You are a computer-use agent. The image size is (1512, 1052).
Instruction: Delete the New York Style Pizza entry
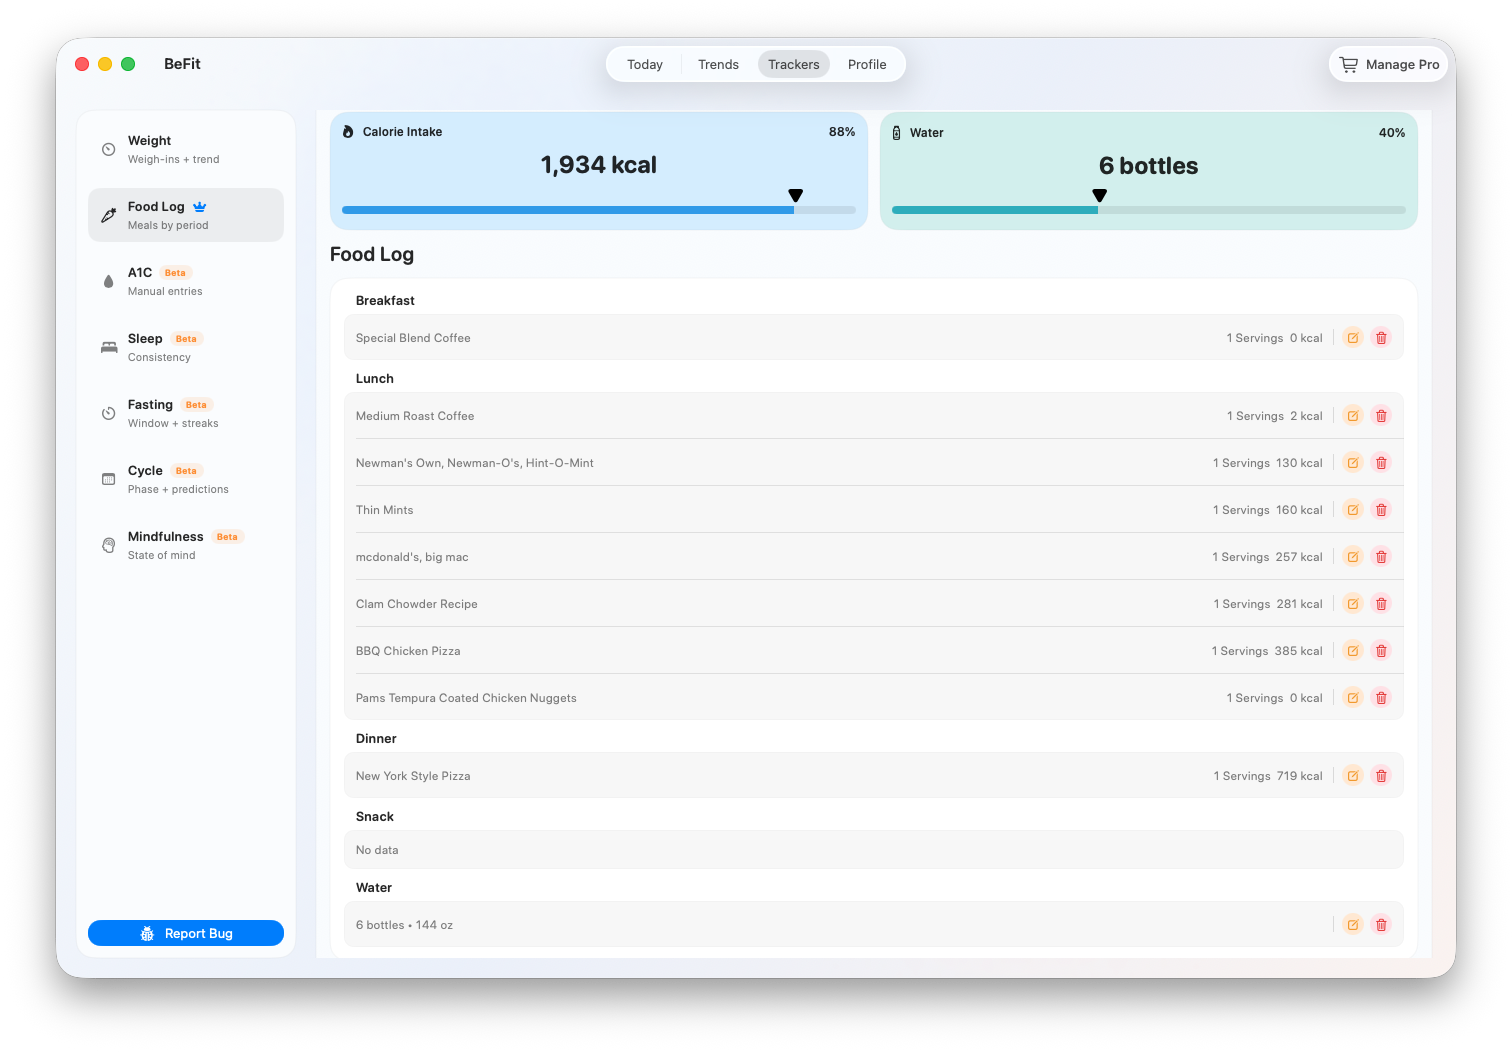point(1381,776)
